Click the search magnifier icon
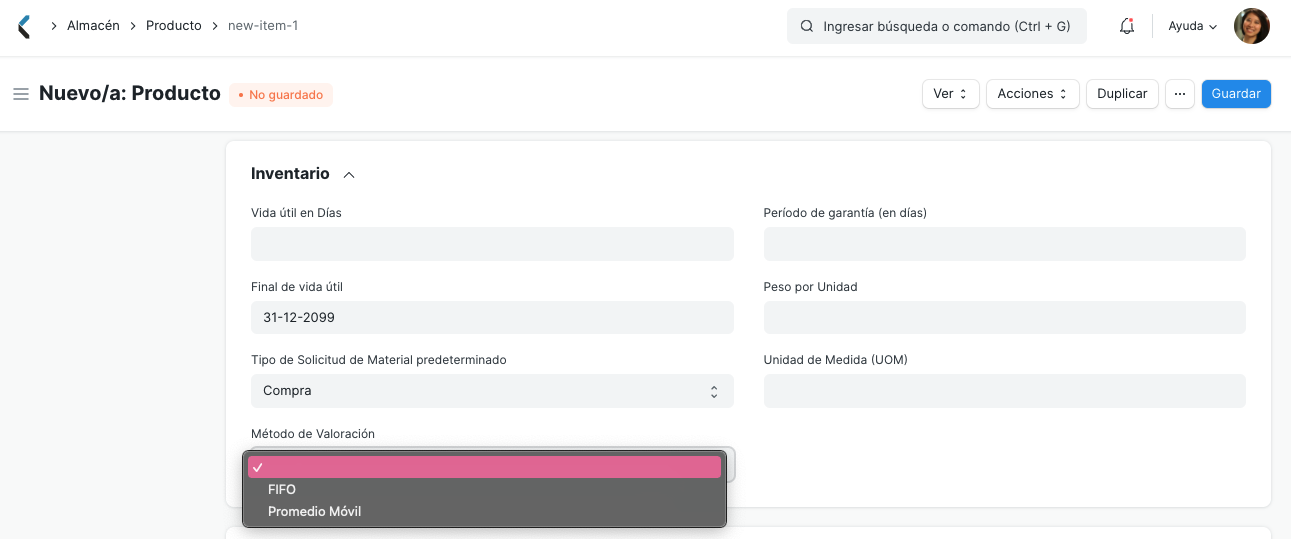Screen dimensions: 1291x539 pyautogui.click(x=806, y=26)
